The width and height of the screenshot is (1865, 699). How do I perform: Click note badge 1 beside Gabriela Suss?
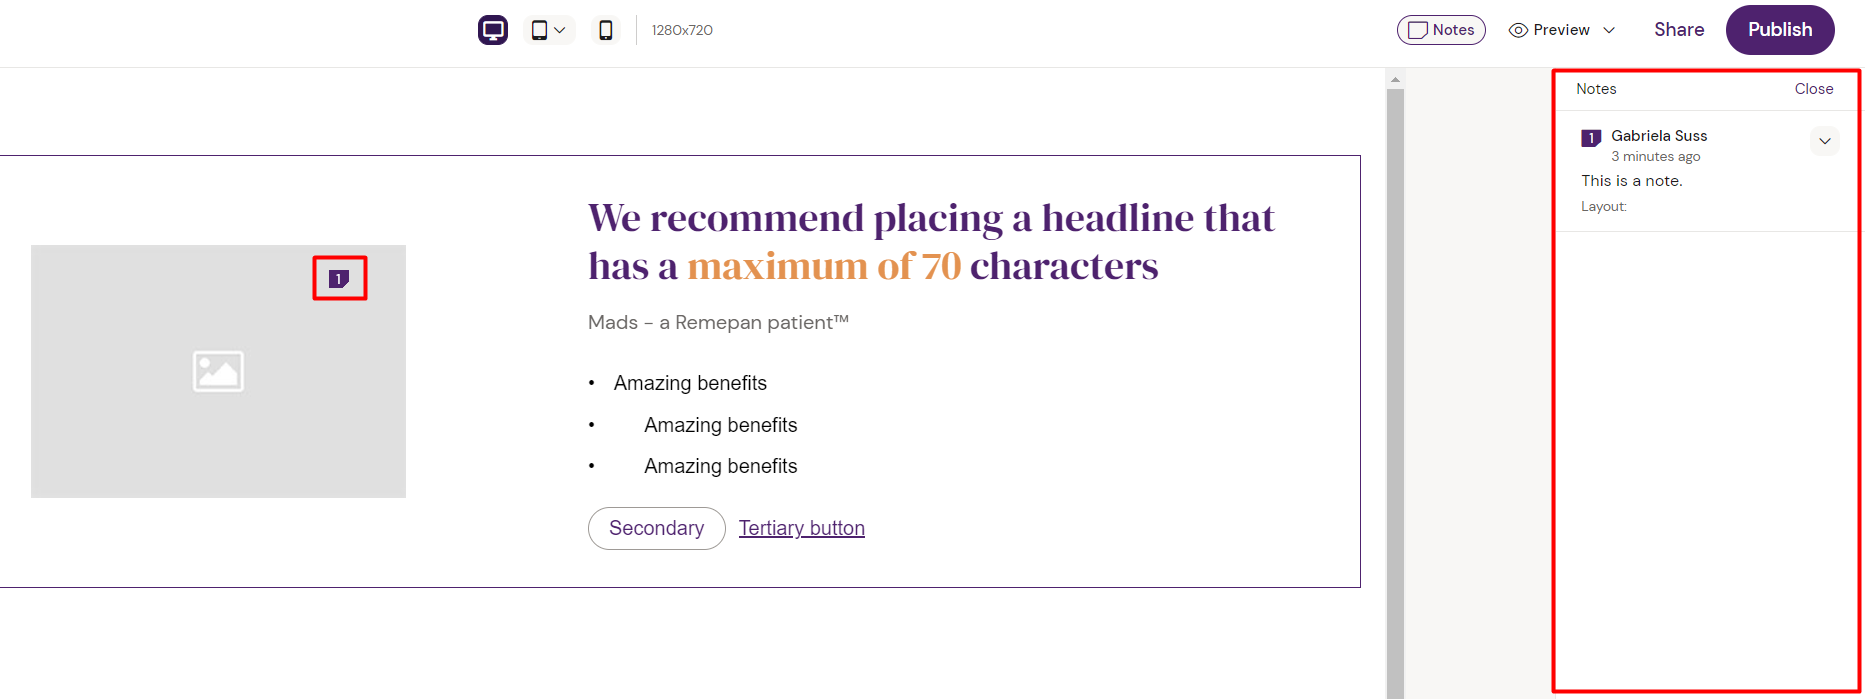point(1590,138)
